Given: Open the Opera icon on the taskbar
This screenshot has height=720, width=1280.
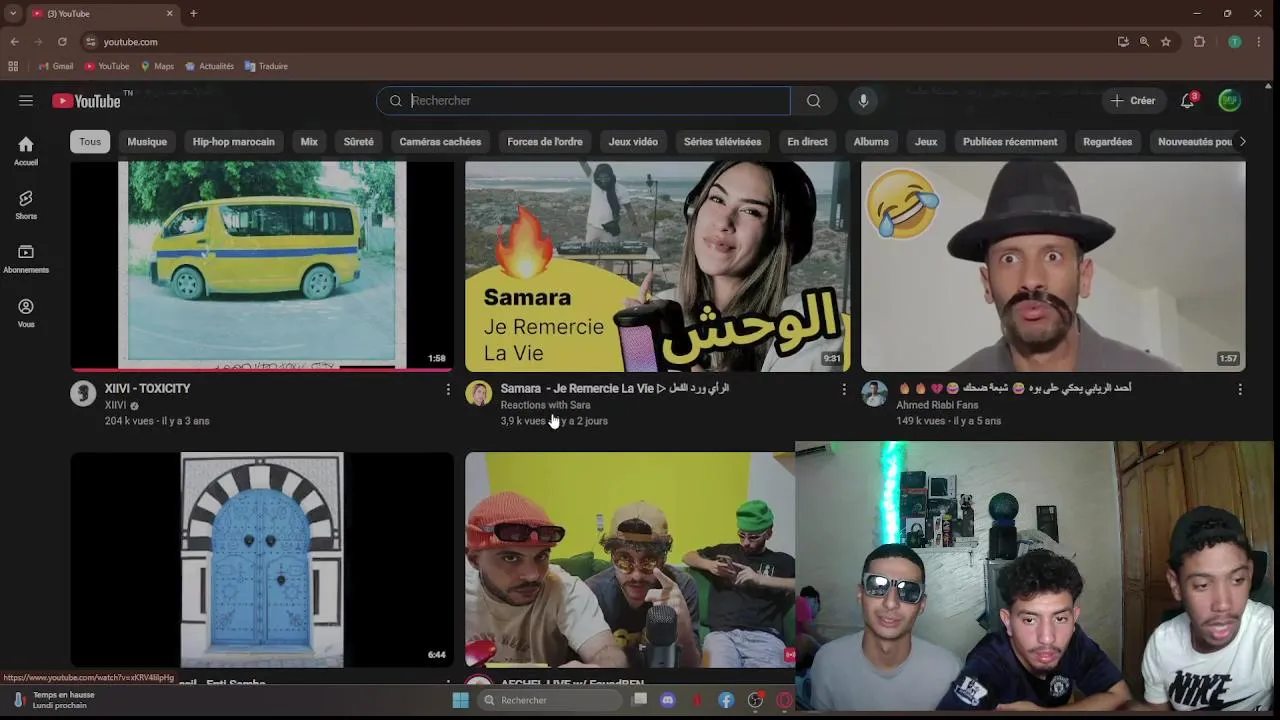Looking at the screenshot, I should click(x=784, y=700).
